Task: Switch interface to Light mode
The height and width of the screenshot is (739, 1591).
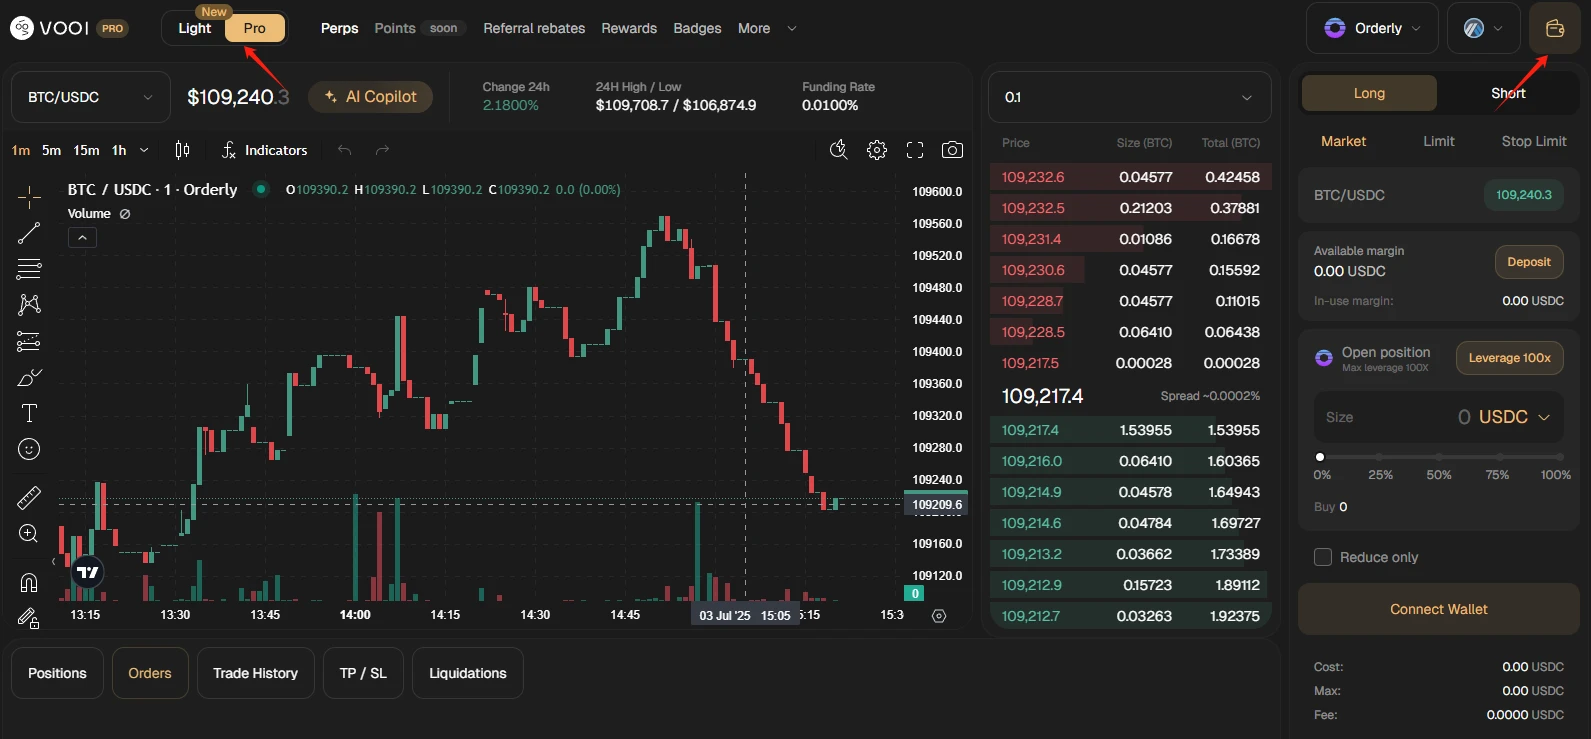Action: [195, 28]
